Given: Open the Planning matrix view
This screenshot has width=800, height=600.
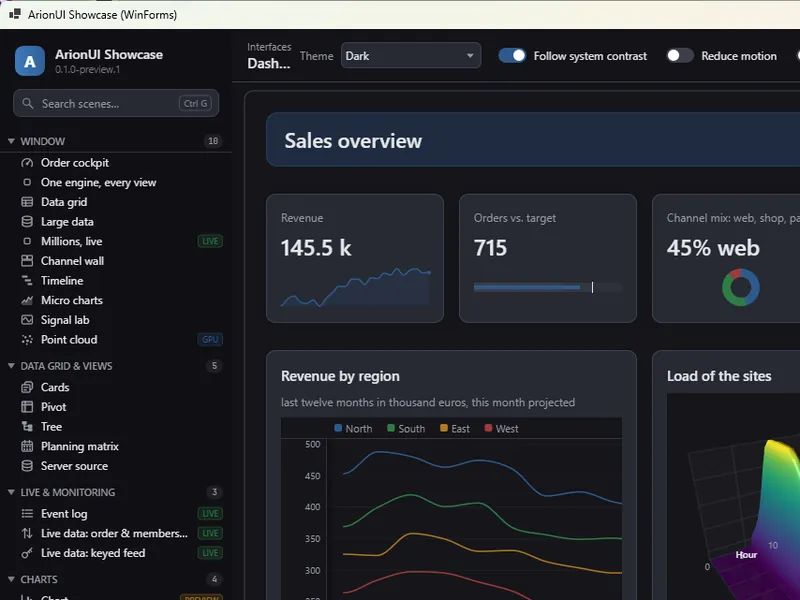Looking at the screenshot, I should [80, 446].
